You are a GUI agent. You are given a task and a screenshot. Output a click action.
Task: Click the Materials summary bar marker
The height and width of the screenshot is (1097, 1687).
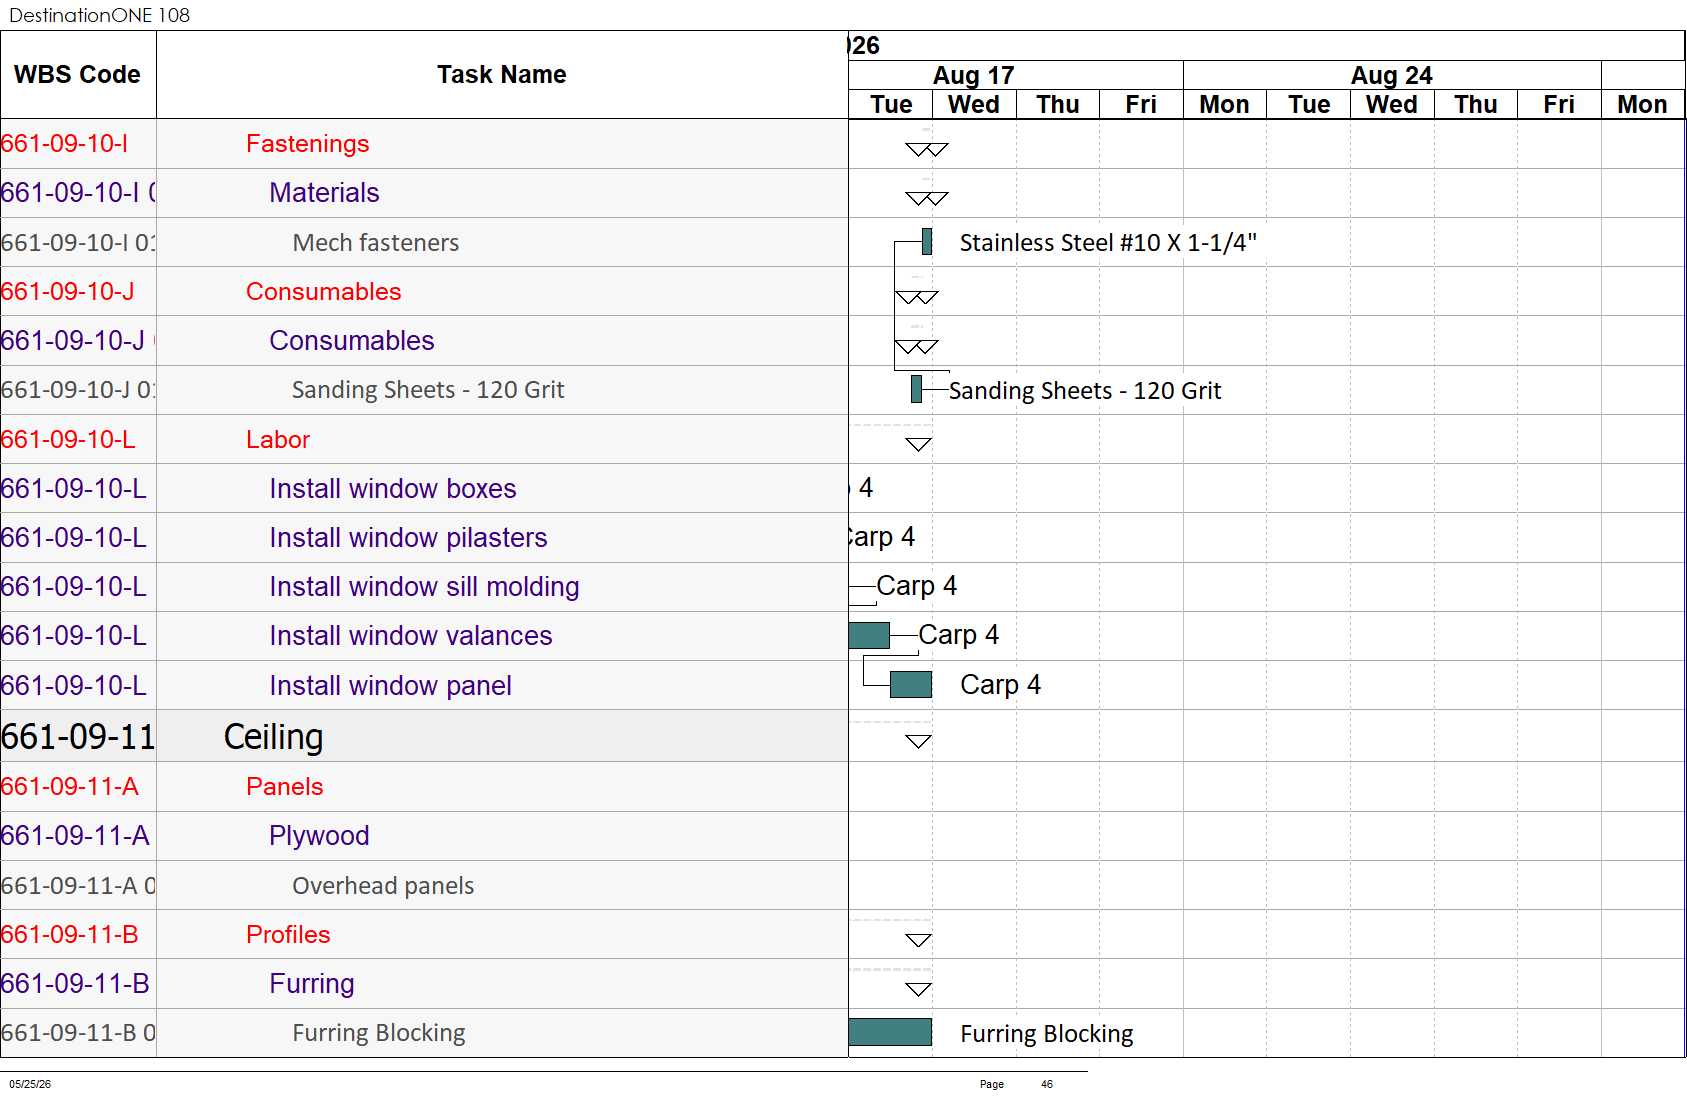point(926,199)
